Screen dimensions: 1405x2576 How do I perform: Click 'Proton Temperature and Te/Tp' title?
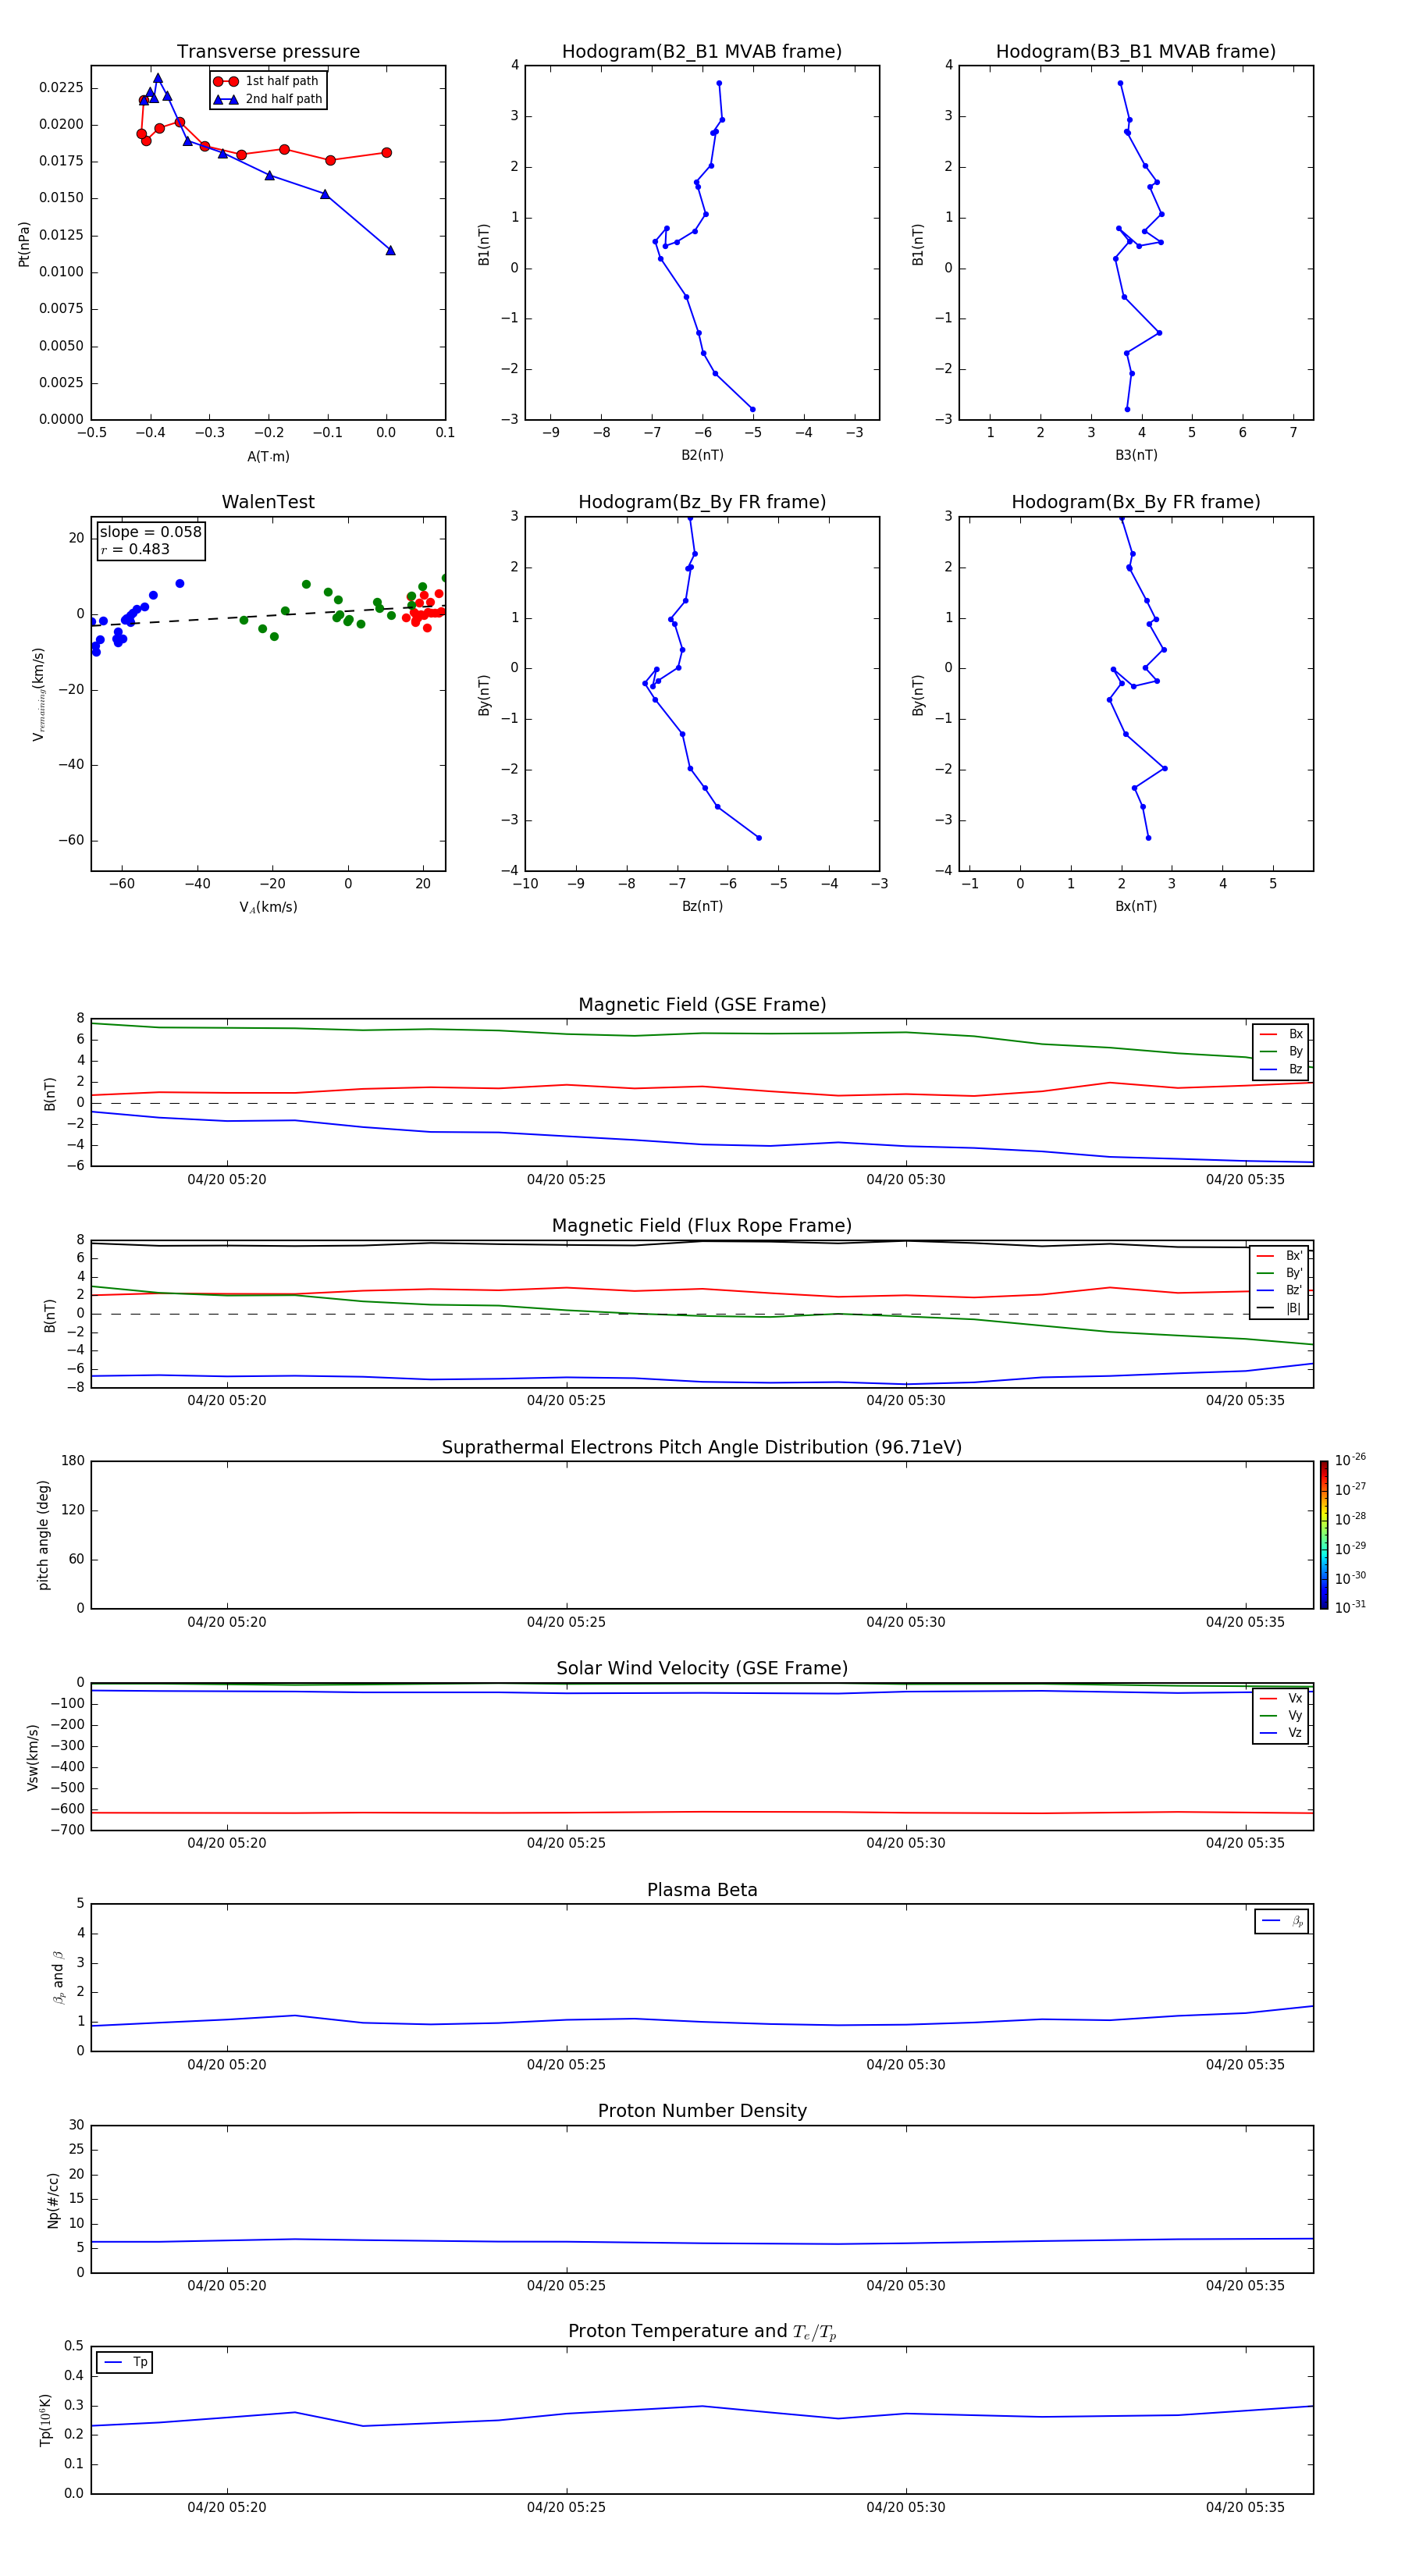(702, 2331)
